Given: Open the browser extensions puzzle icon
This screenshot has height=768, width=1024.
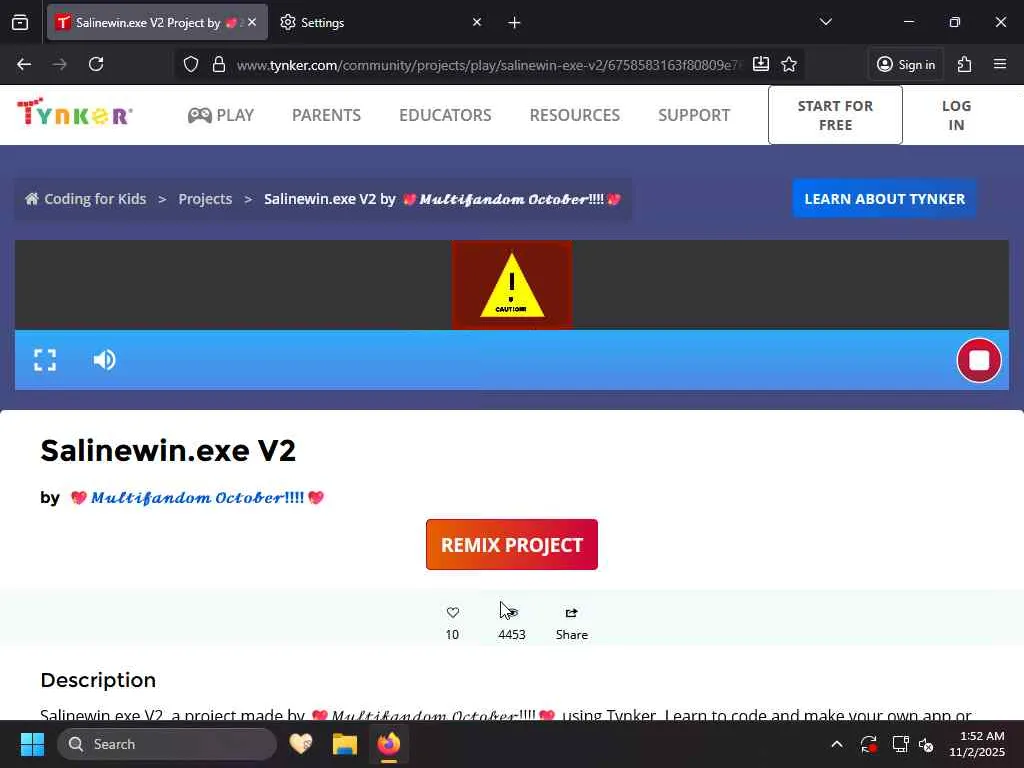Looking at the screenshot, I should [x=964, y=64].
